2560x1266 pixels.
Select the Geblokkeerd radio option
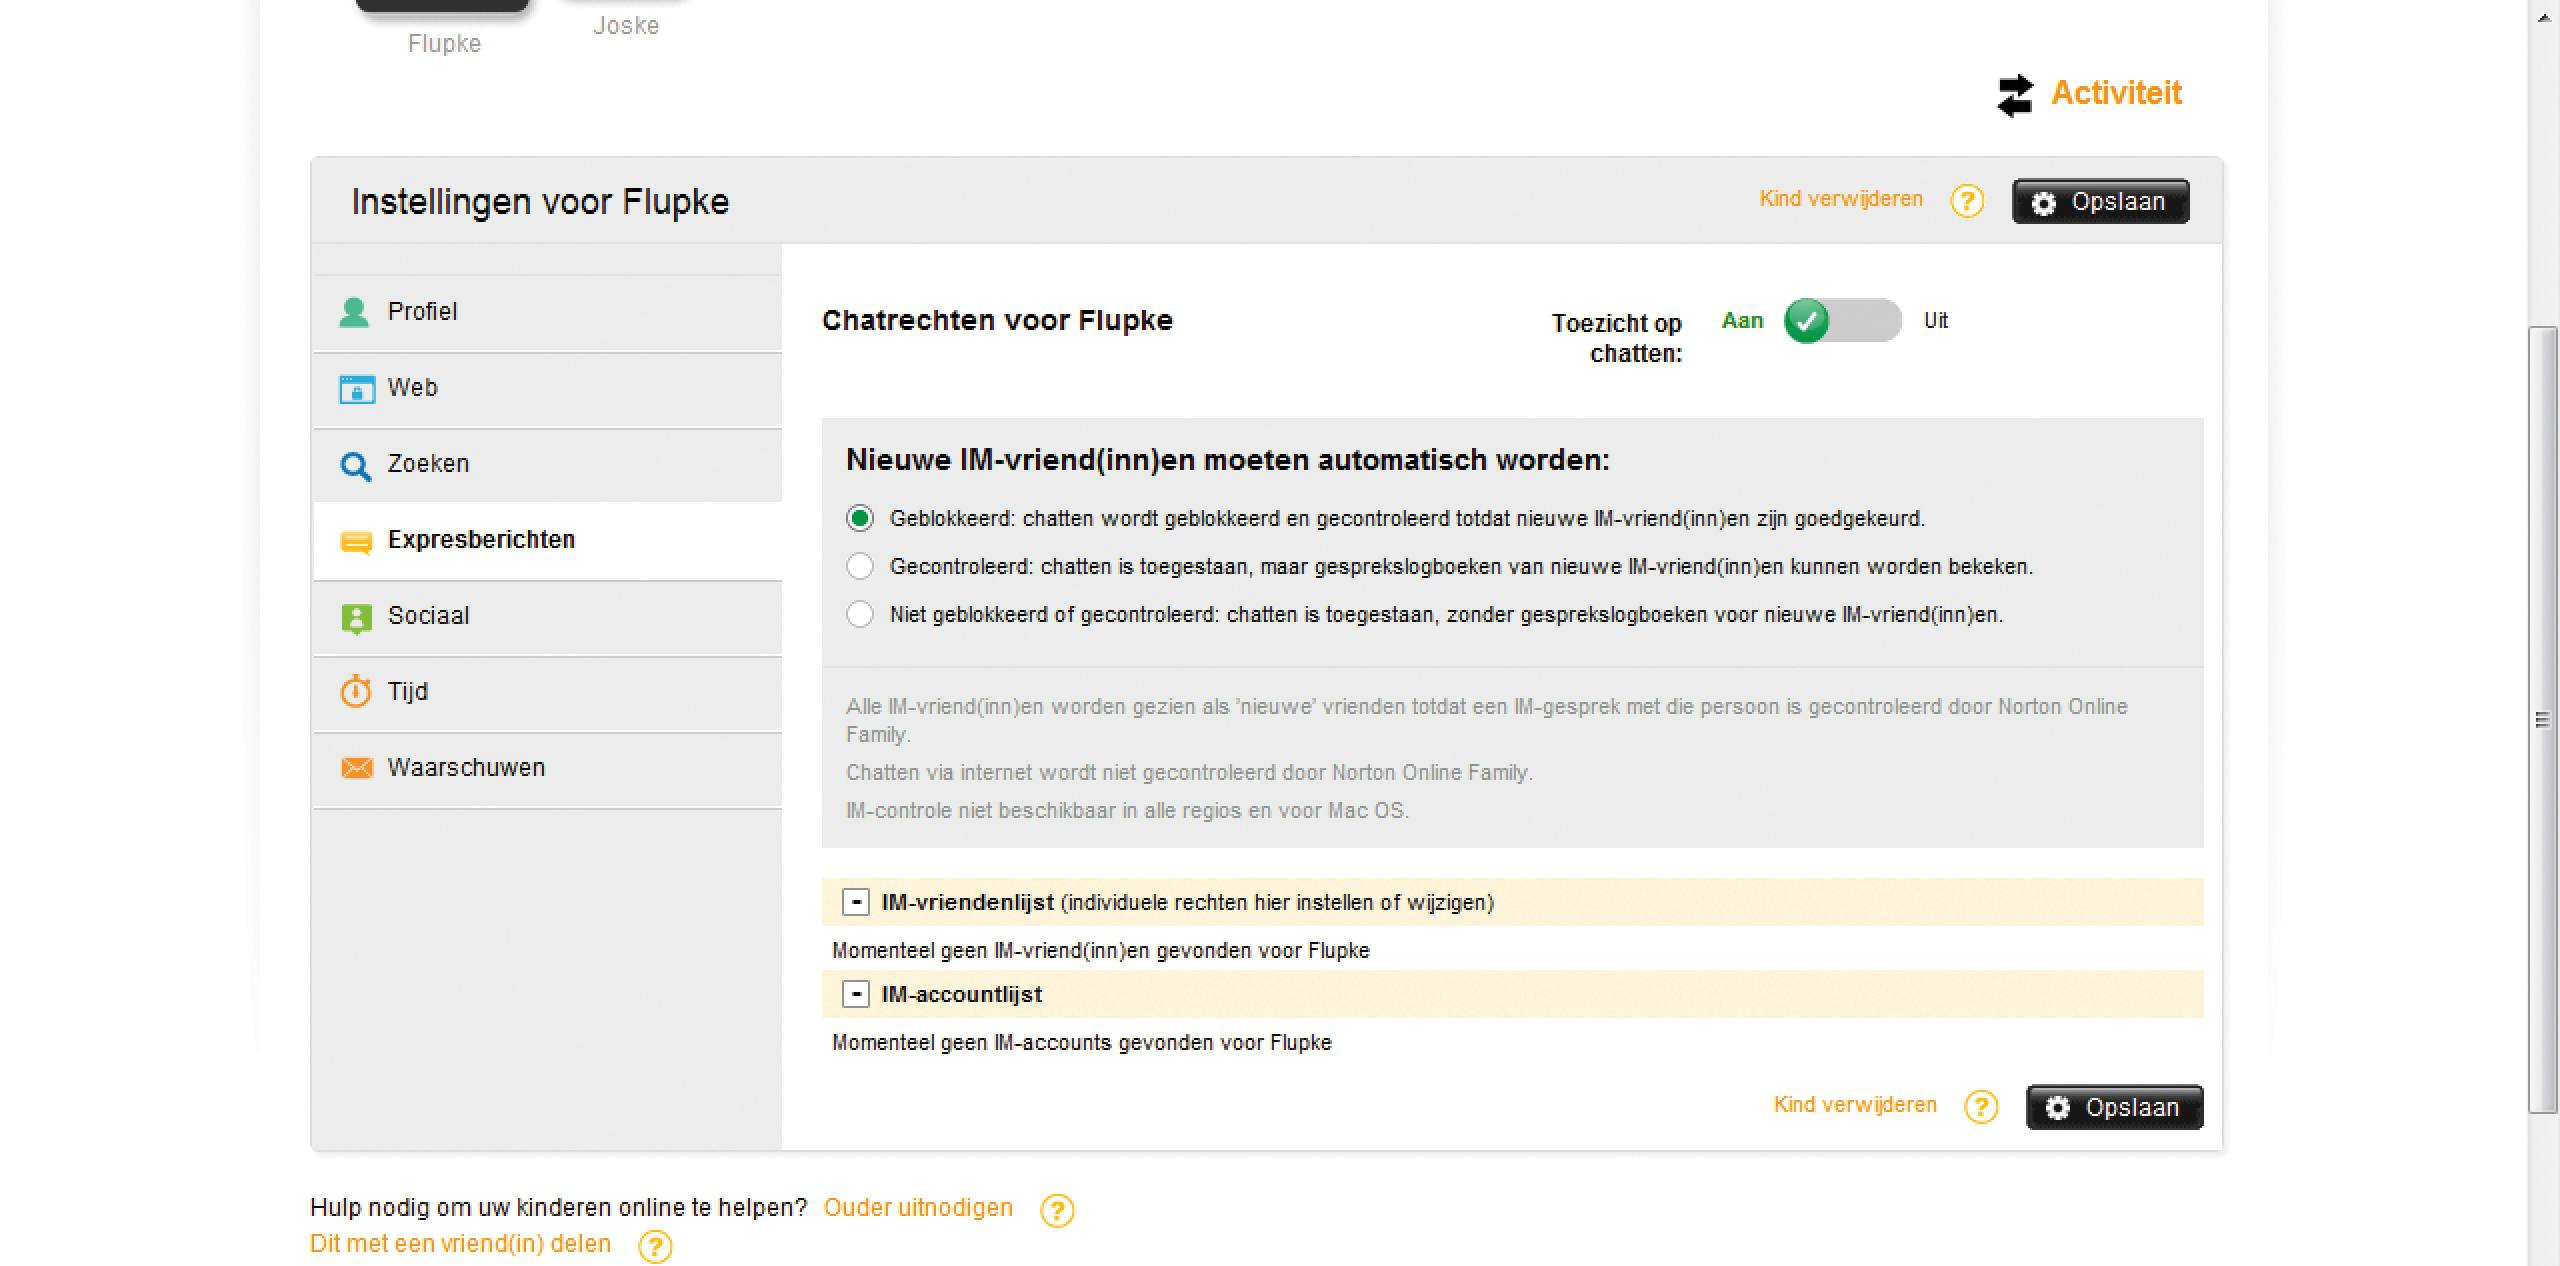pos(860,518)
